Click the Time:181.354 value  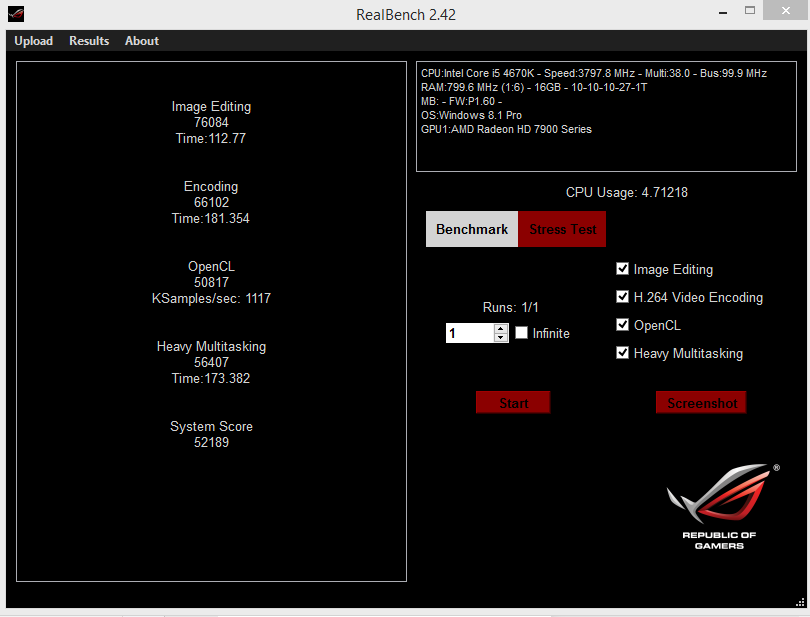click(211, 219)
